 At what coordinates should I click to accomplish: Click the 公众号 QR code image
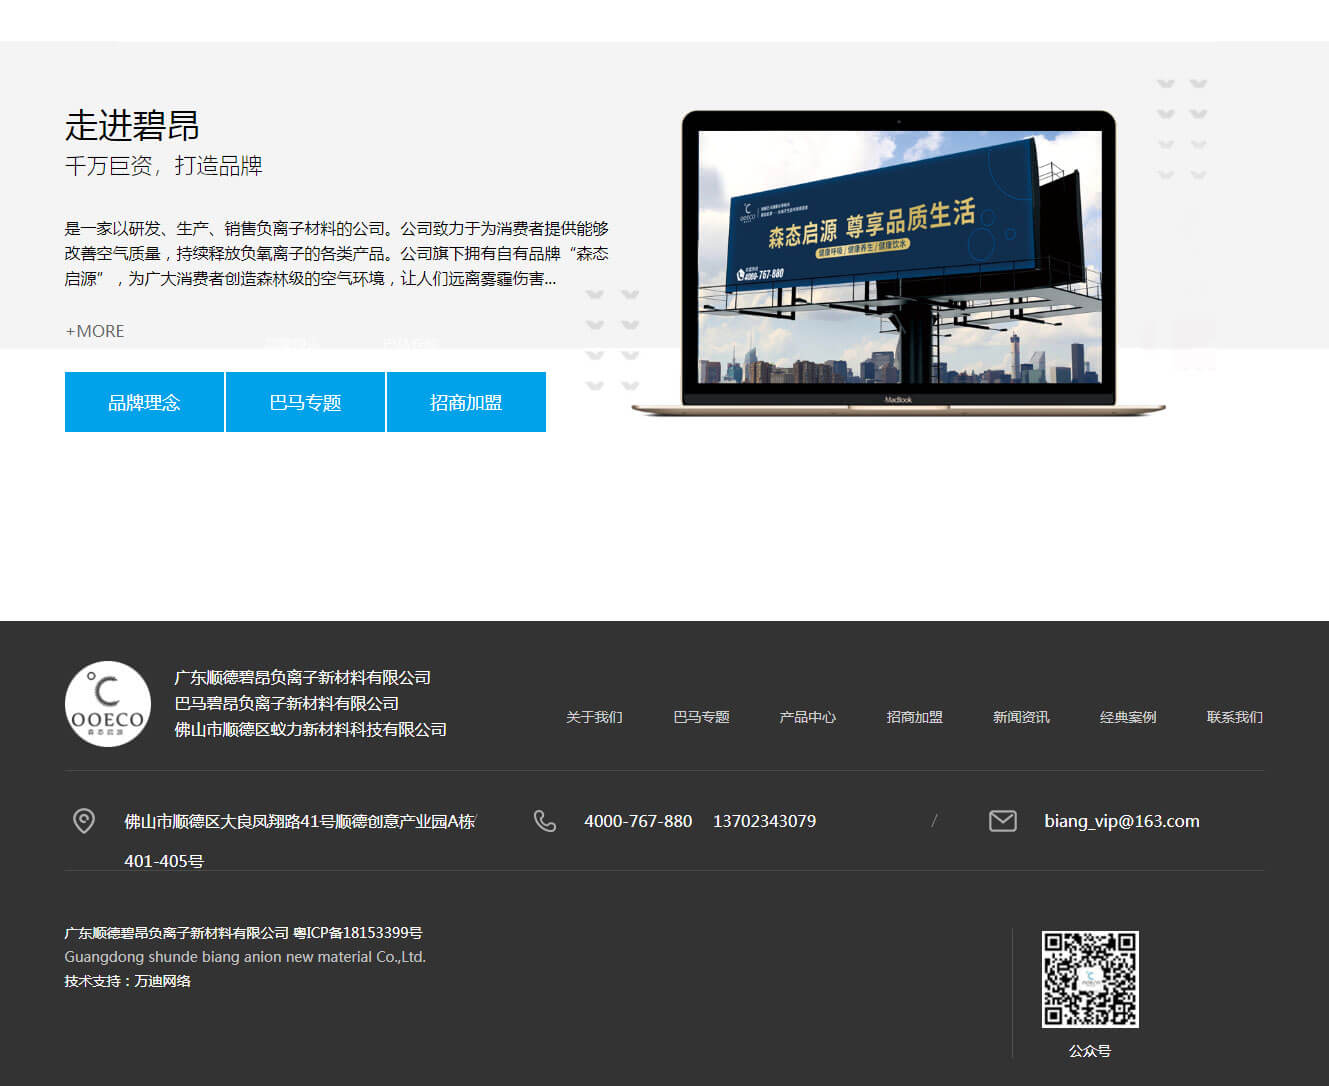(x=1089, y=979)
